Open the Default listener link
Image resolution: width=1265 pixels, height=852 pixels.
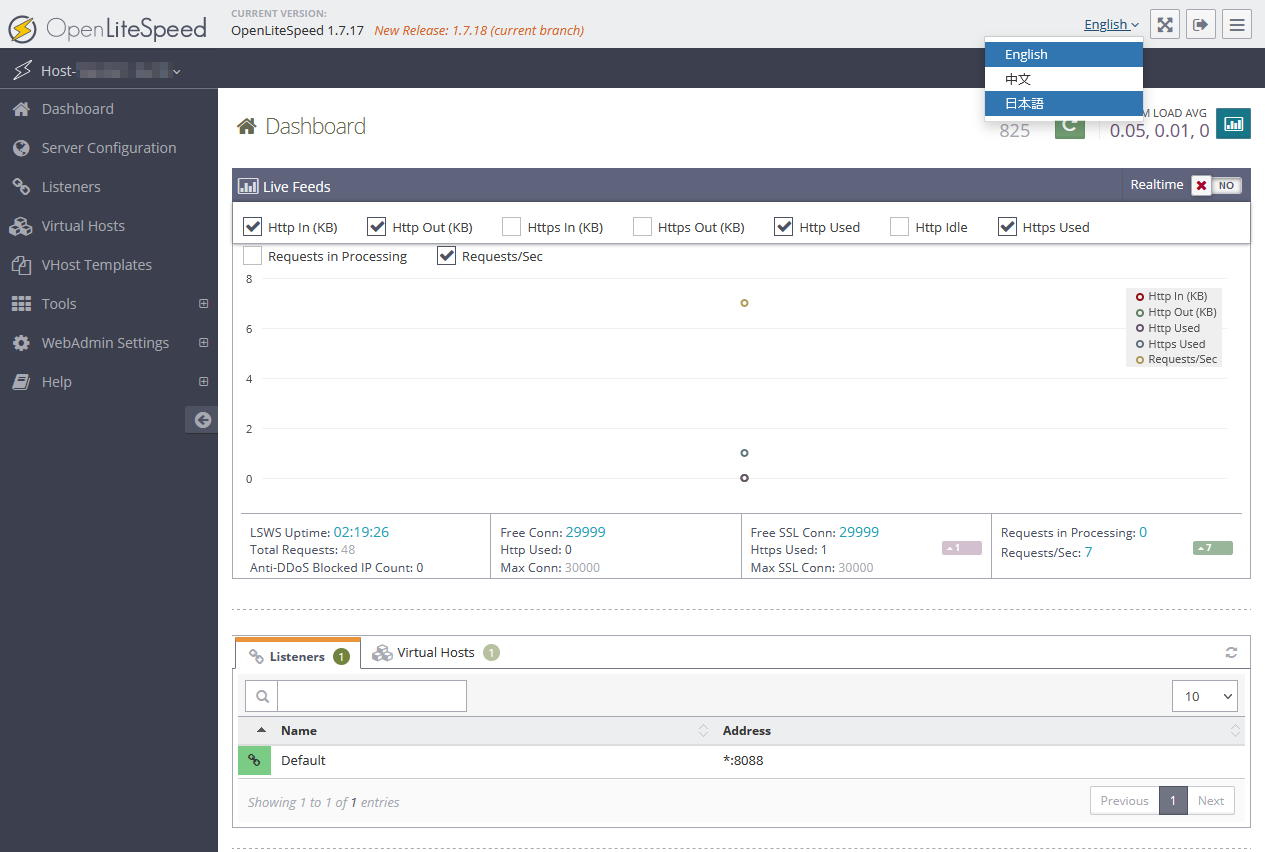[303, 760]
